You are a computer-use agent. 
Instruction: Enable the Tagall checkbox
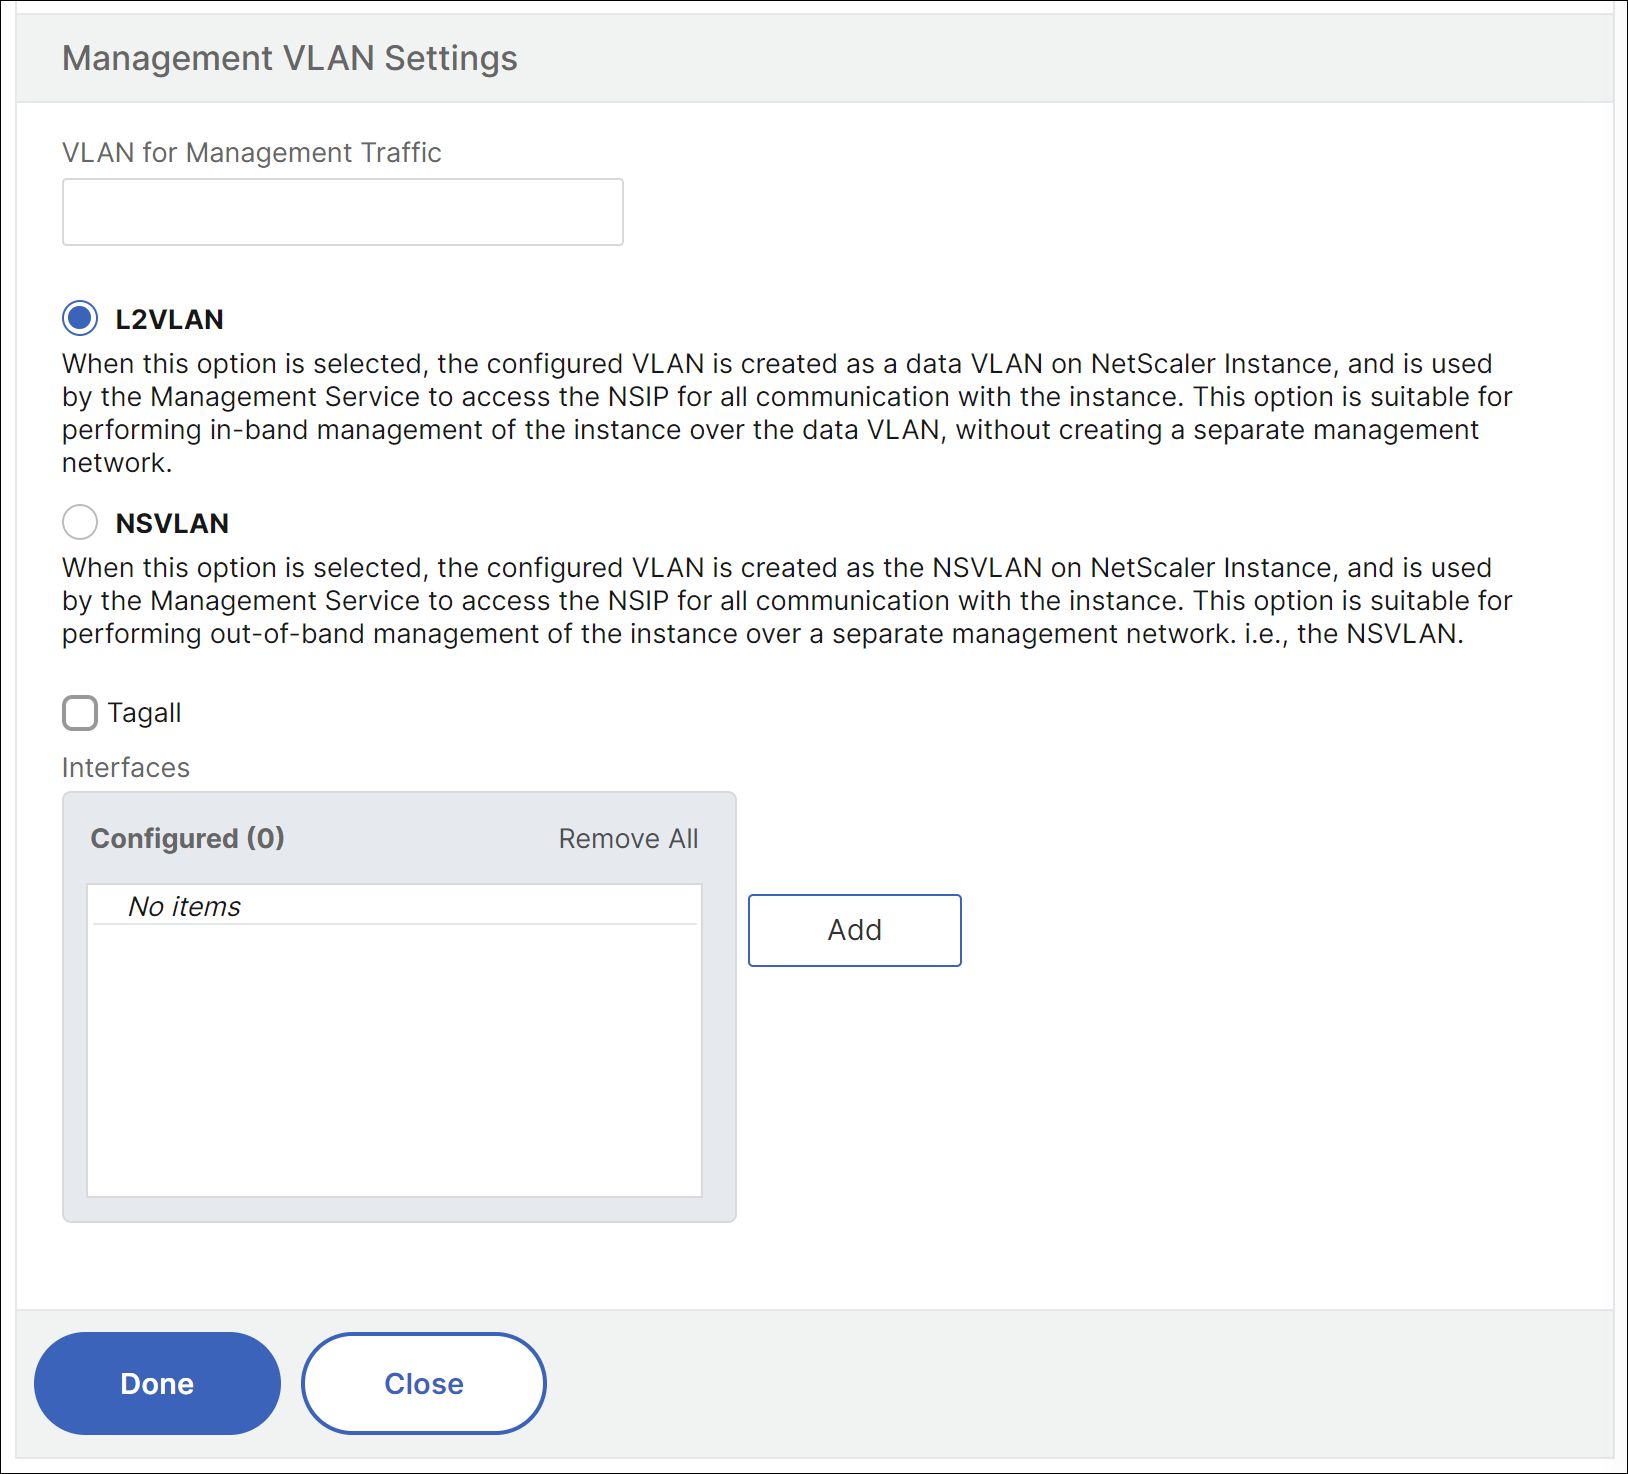pos(80,713)
